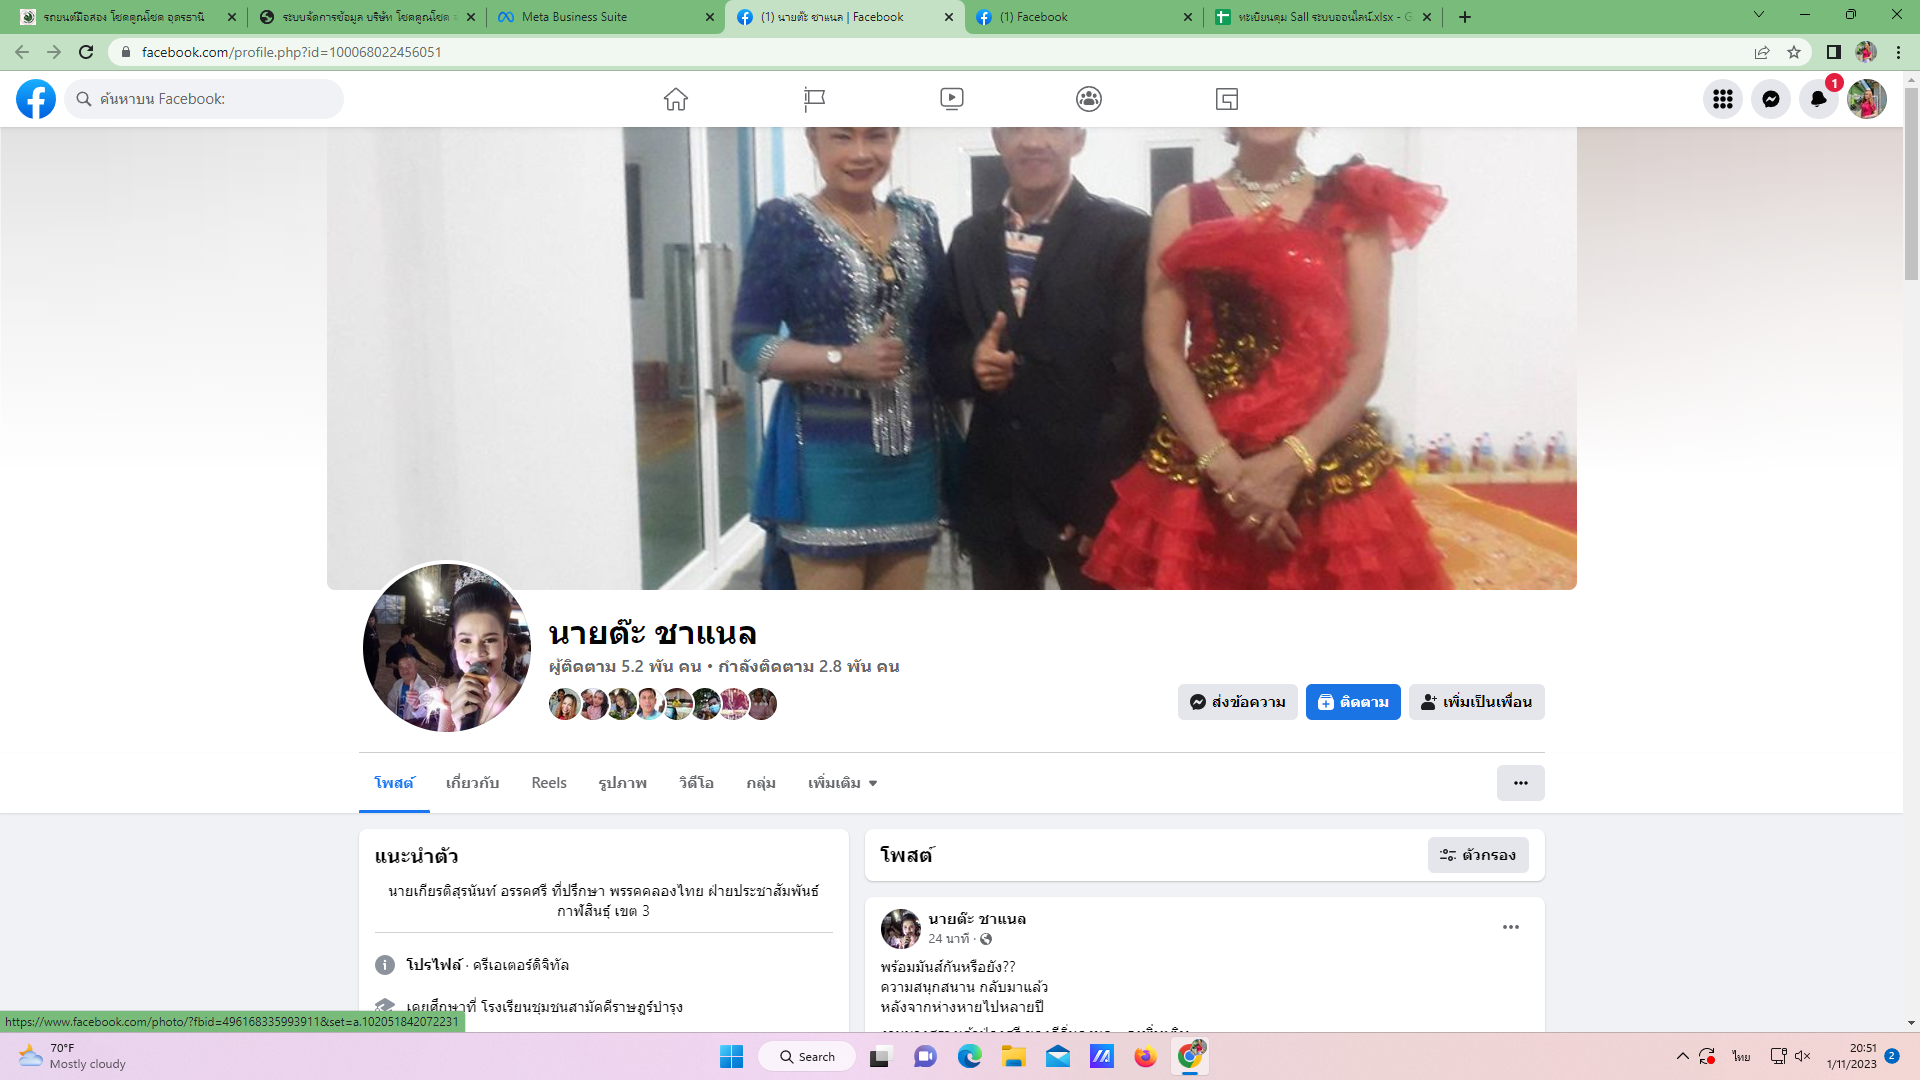Open the circular profile picture thumbnail
This screenshot has width=1920, height=1080.
tap(447, 647)
